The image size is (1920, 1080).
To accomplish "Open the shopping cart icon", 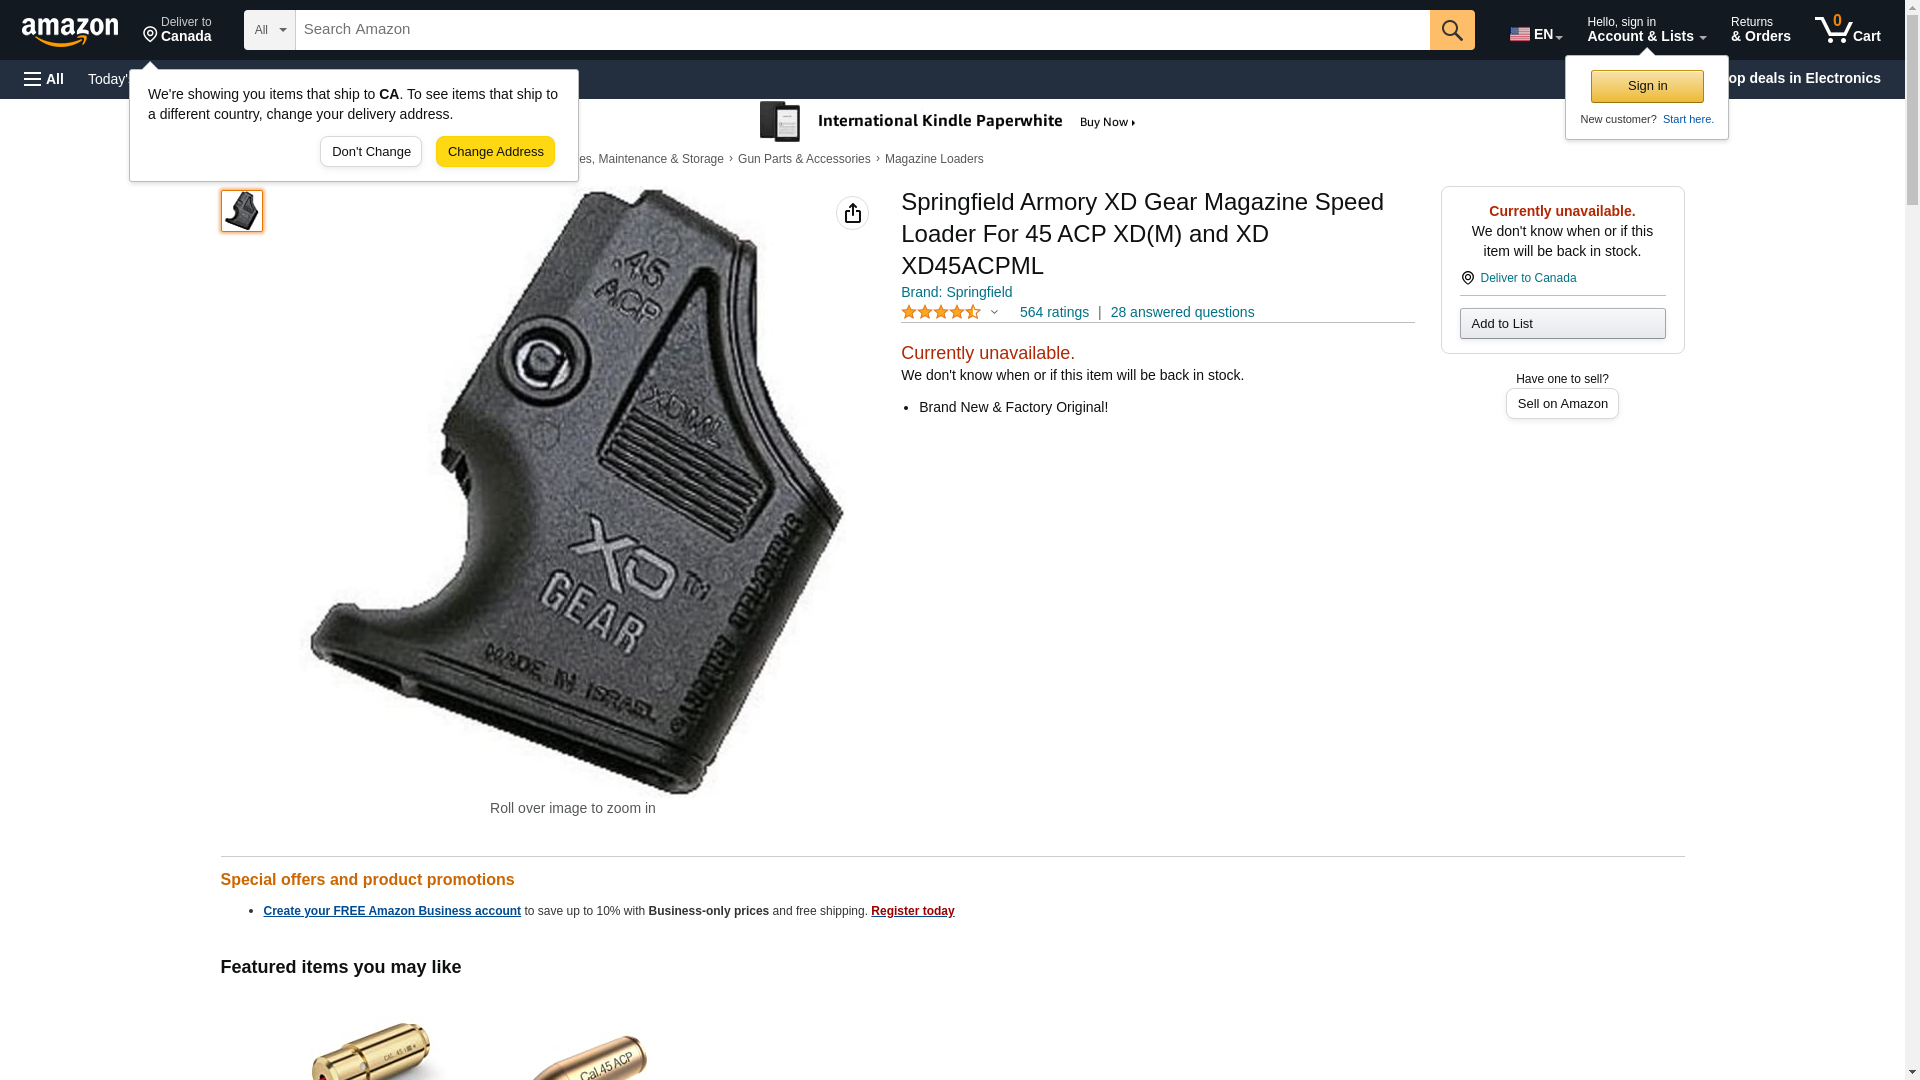I will (1847, 30).
